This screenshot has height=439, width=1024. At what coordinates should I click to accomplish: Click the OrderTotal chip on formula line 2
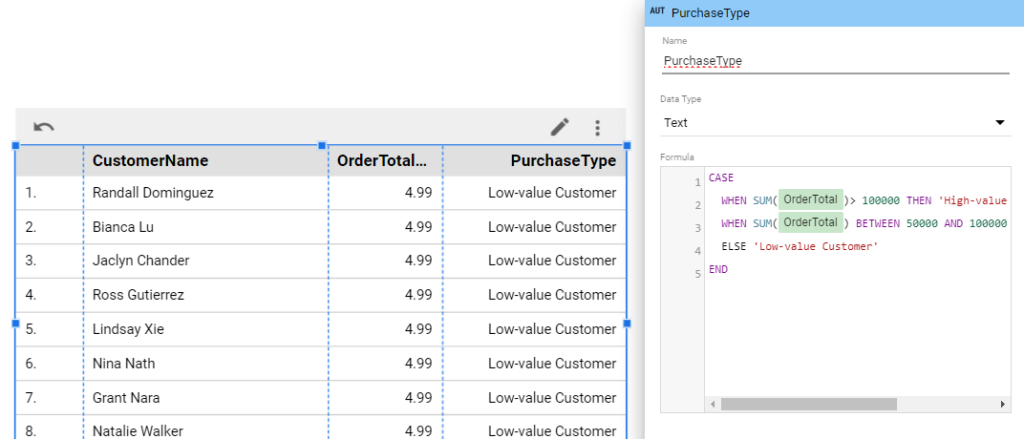tap(810, 199)
